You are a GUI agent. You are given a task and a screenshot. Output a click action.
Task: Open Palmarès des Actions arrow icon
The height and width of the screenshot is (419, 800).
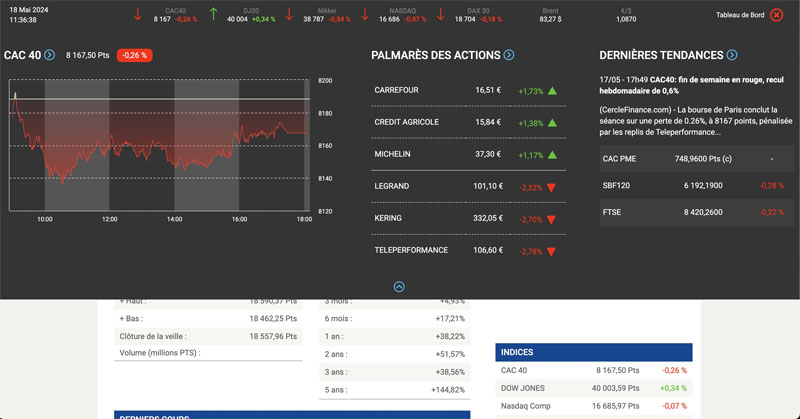(x=509, y=55)
